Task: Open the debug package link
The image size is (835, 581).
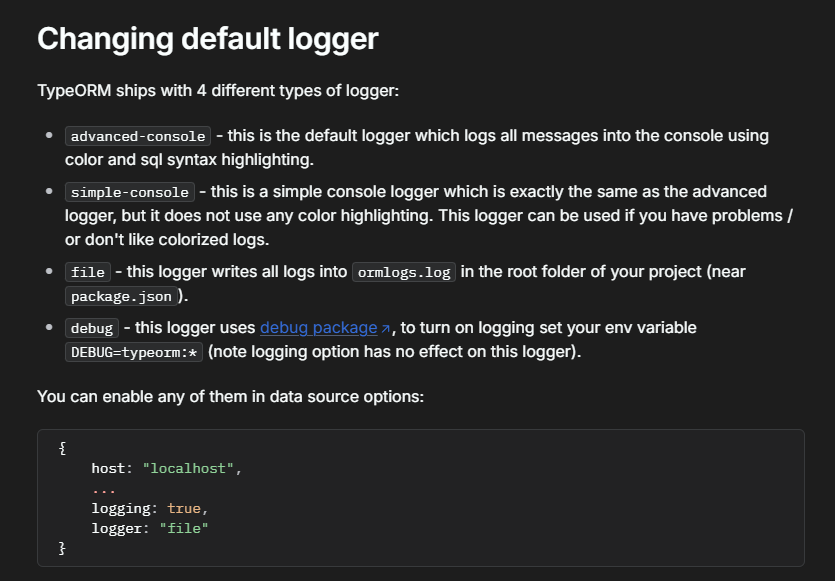Action: pyautogui.click(x=318, y=328)
